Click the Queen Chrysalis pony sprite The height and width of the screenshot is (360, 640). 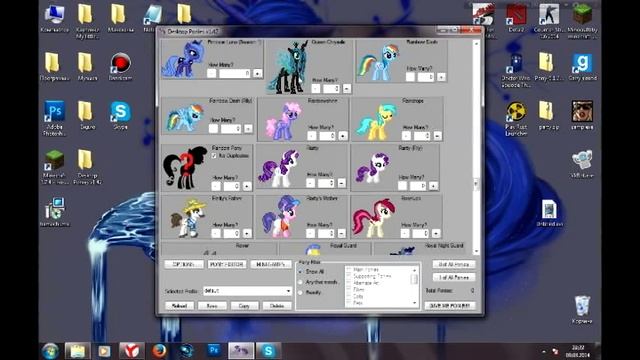(288, 67)
